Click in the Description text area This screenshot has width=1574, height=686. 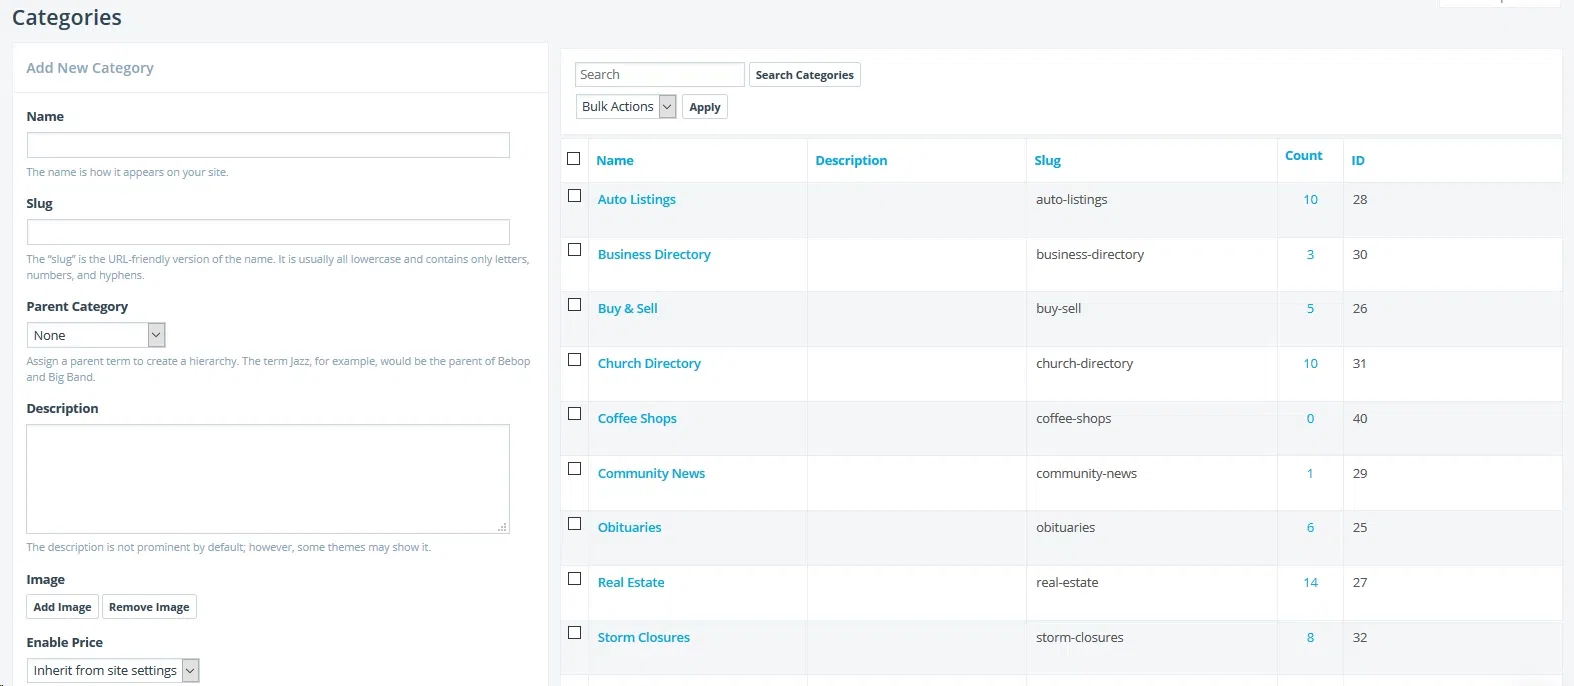pyautogui.click(x=268, y=479)
